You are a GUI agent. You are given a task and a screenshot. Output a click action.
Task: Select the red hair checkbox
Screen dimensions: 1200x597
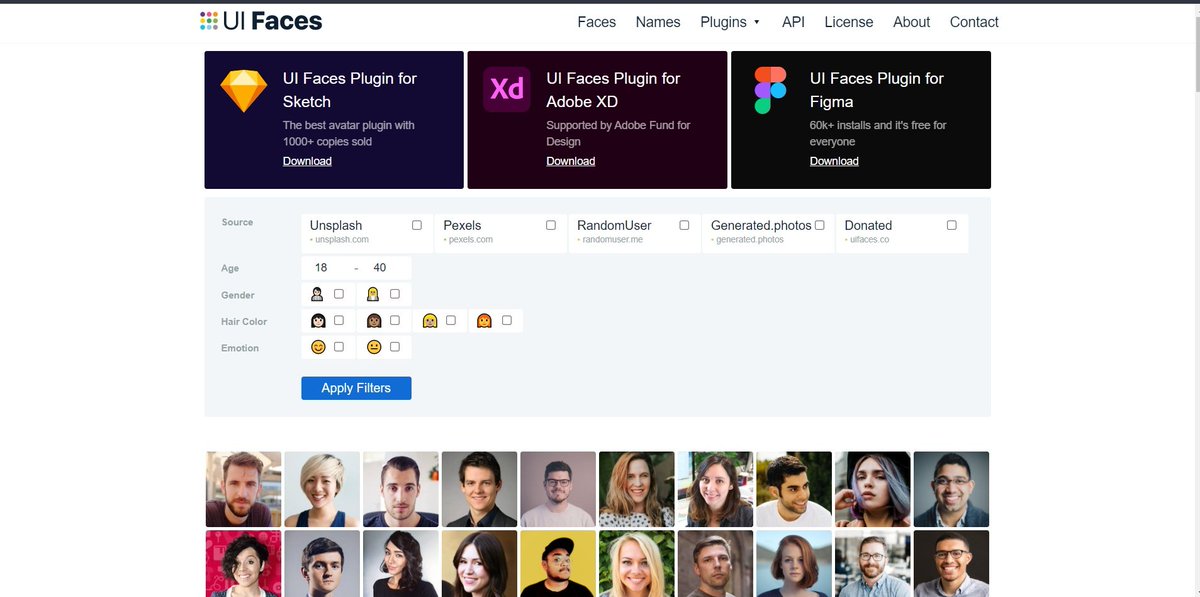[507, 321]
